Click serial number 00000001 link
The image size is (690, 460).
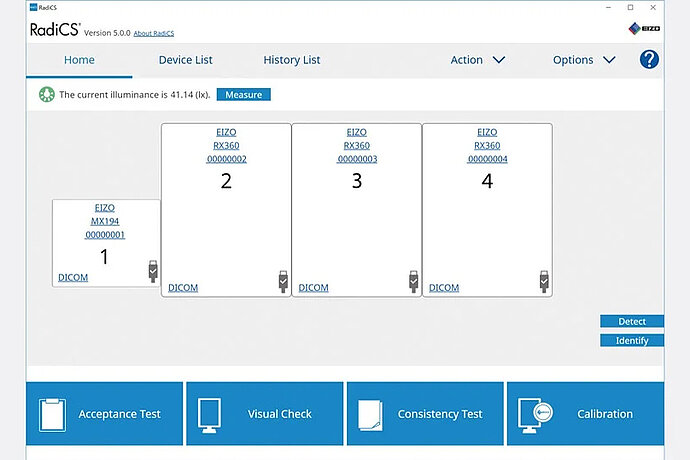click(105, 235)
